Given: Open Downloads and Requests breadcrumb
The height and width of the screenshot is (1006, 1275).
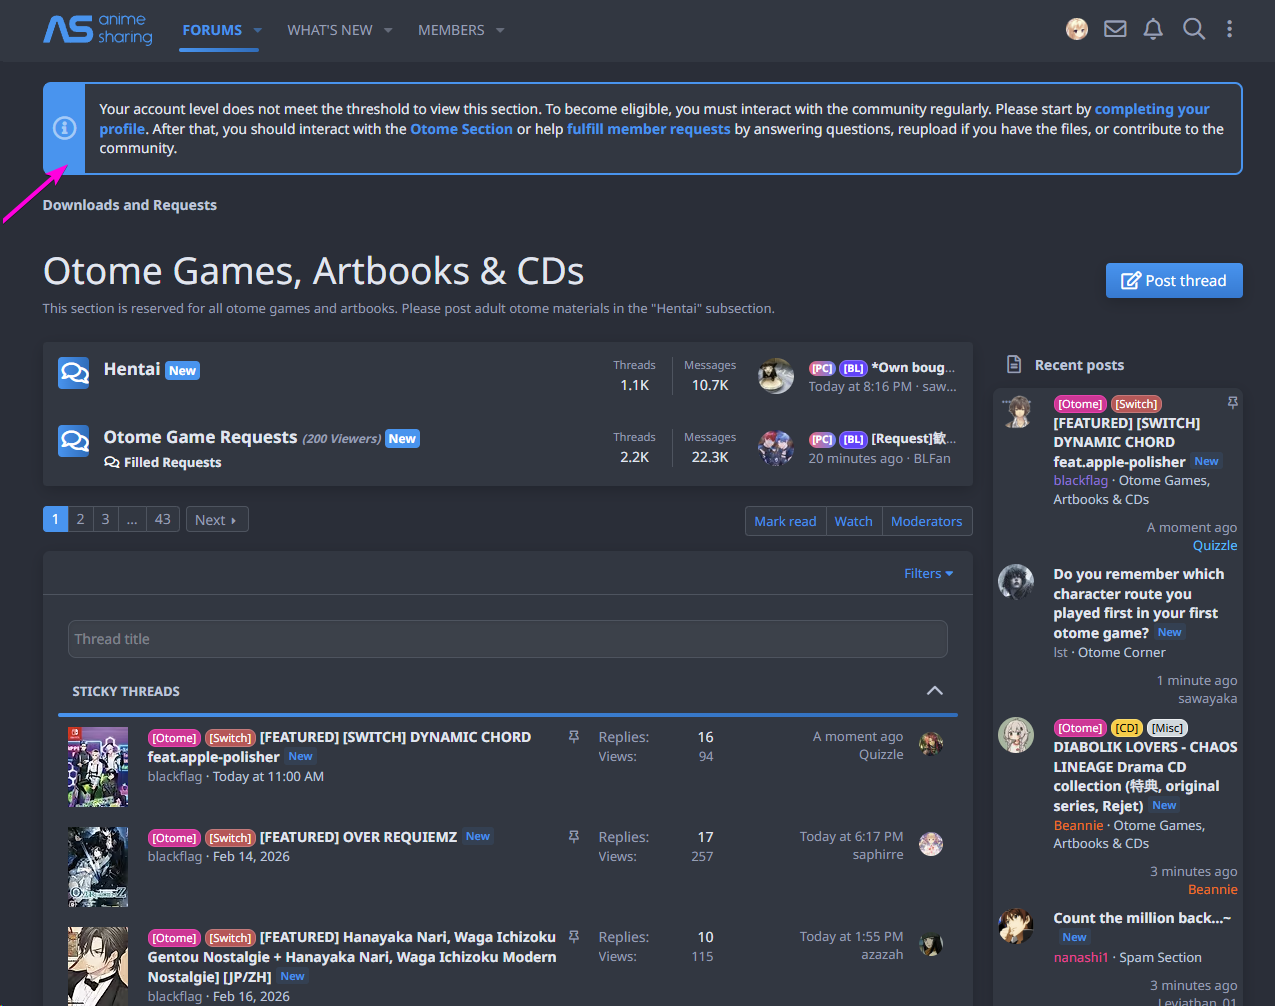Looking at the screenshot, I should click(x=130, y=205).
